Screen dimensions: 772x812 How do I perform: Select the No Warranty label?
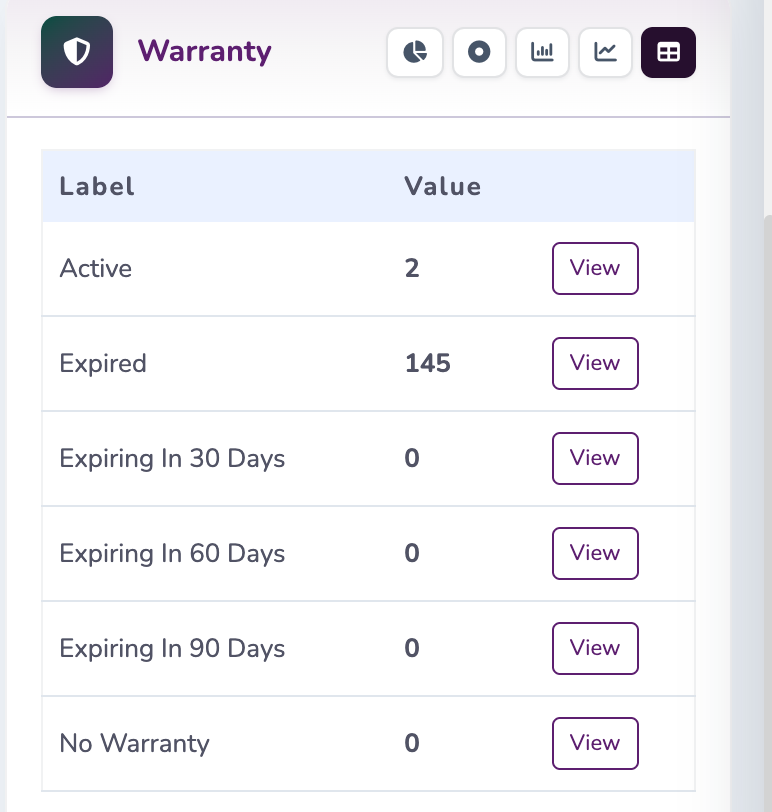135,743
